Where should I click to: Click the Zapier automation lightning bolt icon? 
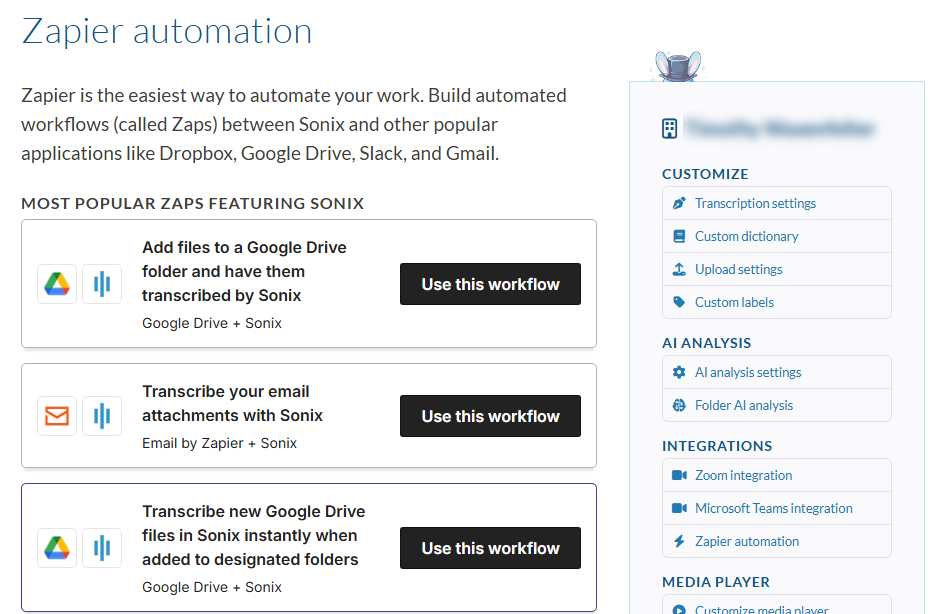[679, 541]
